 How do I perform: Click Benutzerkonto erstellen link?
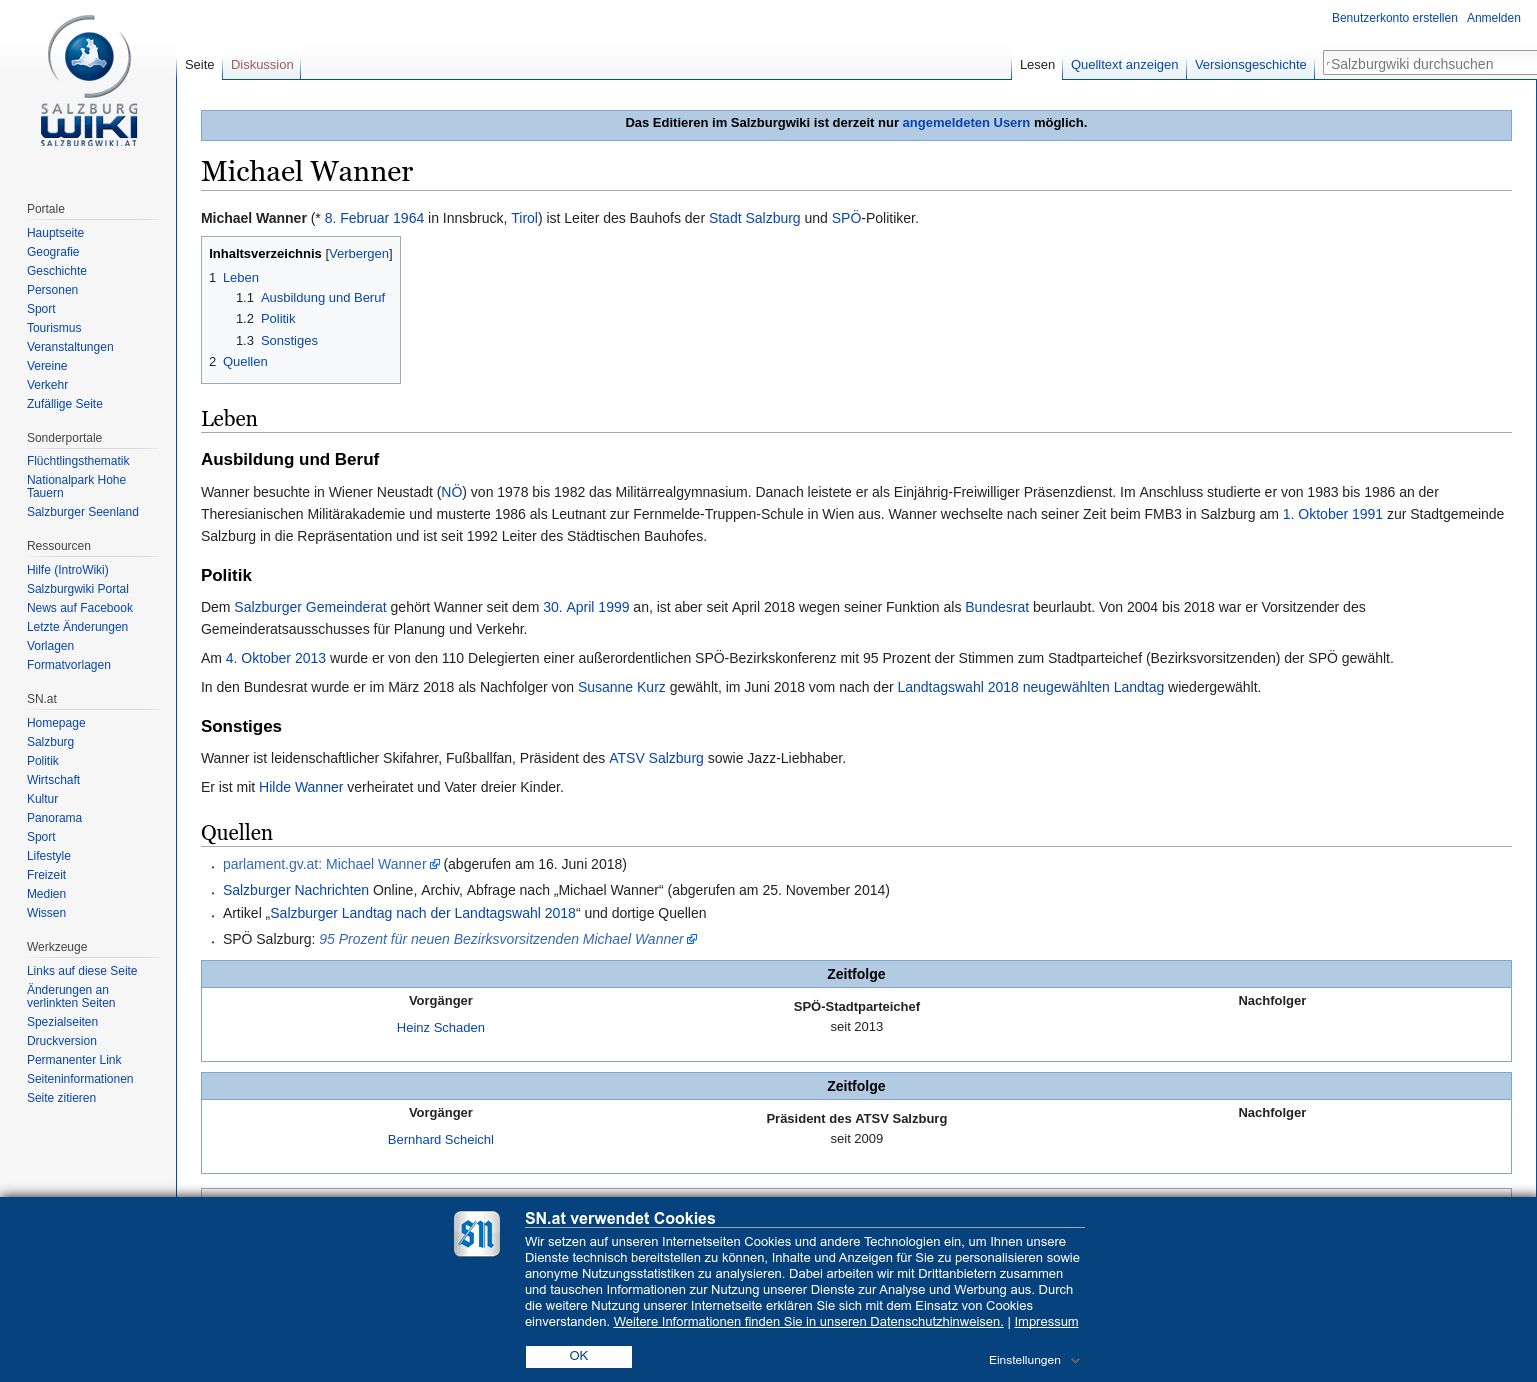[1394, 18]
